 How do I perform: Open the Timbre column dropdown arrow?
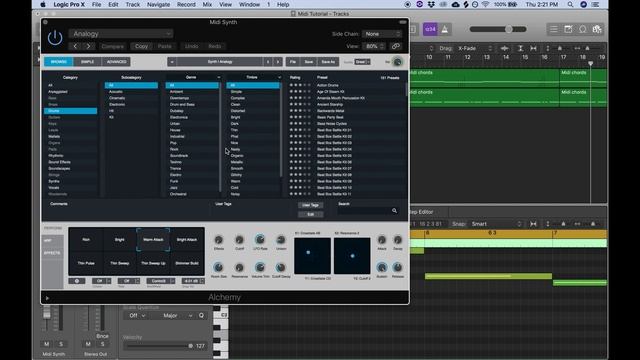(279, 77)
